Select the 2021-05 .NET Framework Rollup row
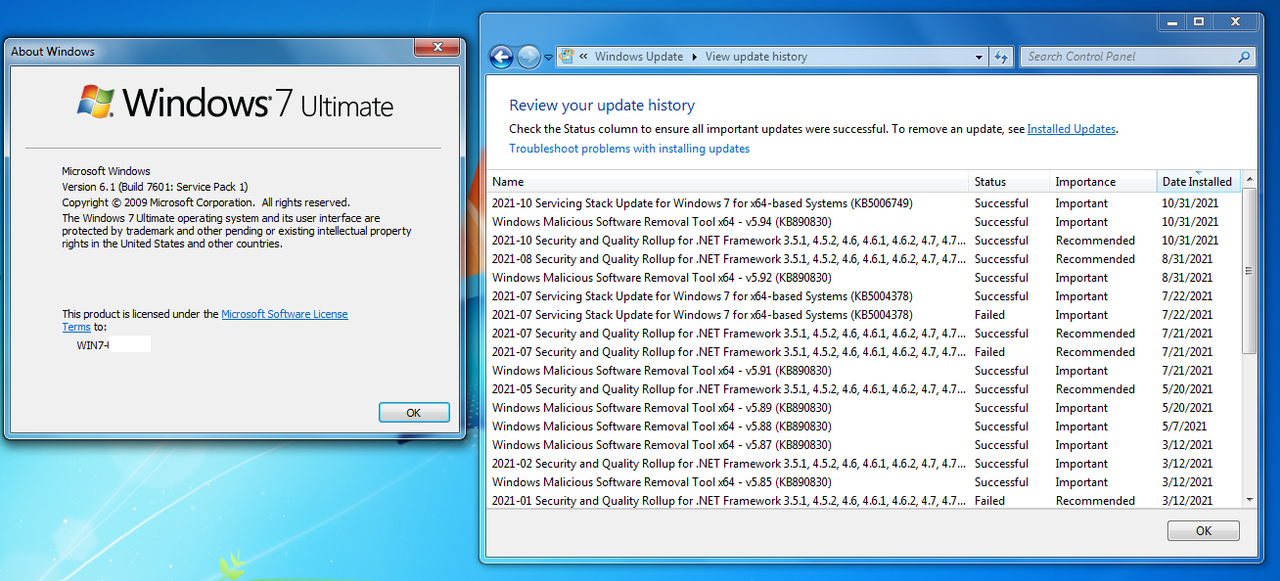This screenshot has height=581, width=1280. pyautogui.click(x=865, y=389)
